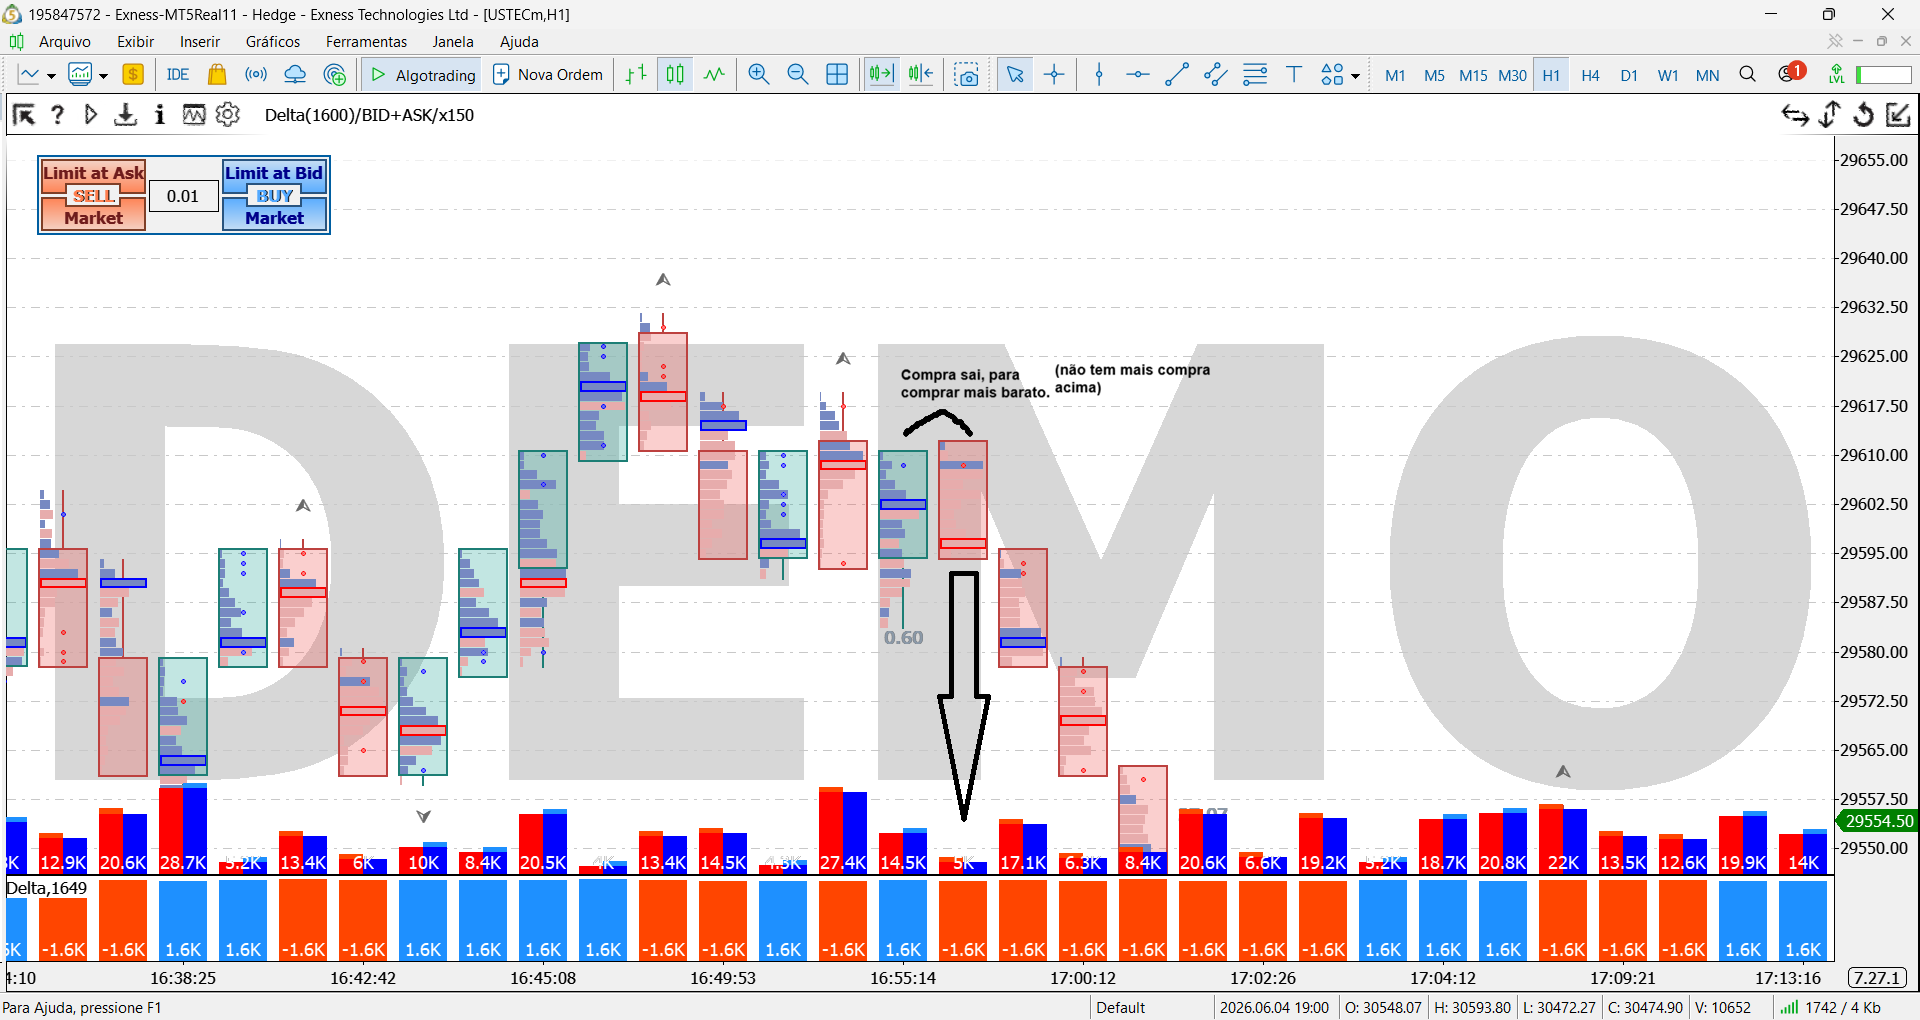This screenshot has width=1920, height=1020.
Task: Click the zoom in magnifier icon
Action: pyautogui.click(x=759, y=75)
